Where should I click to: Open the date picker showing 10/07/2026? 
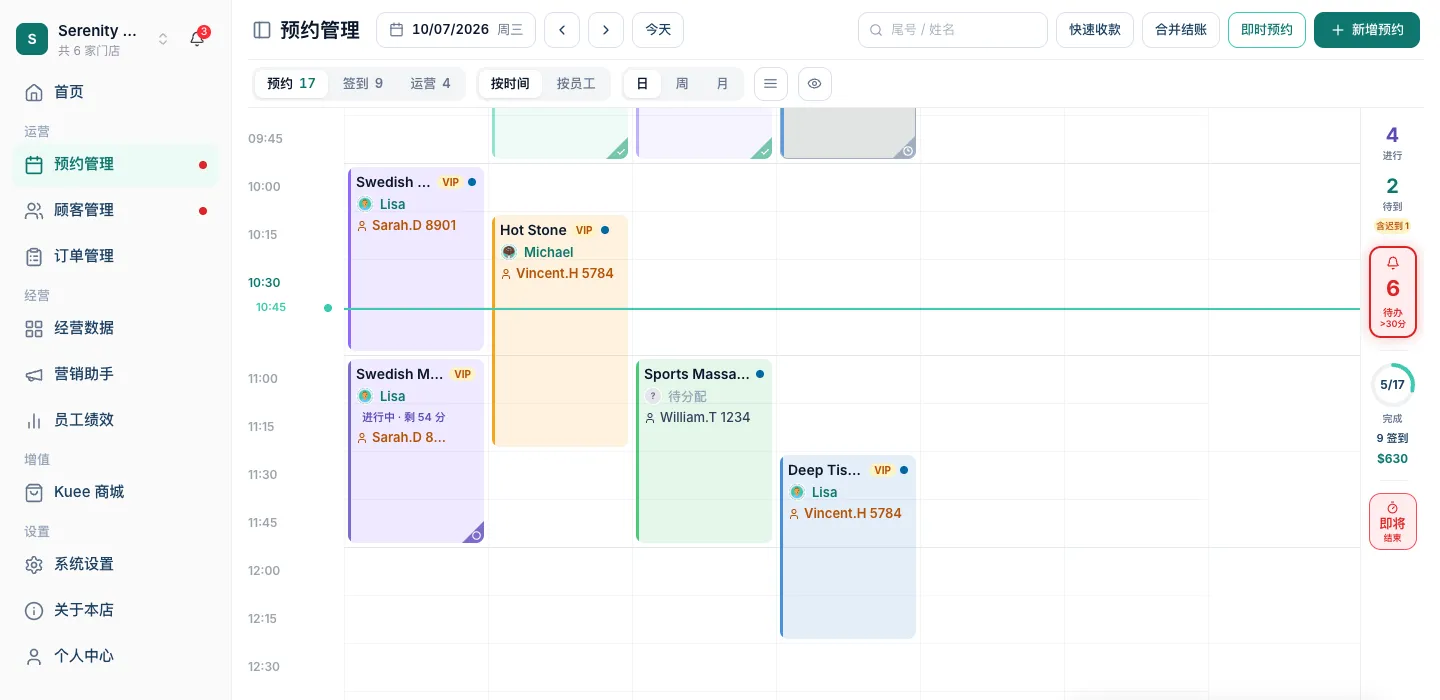click(456, 30)
